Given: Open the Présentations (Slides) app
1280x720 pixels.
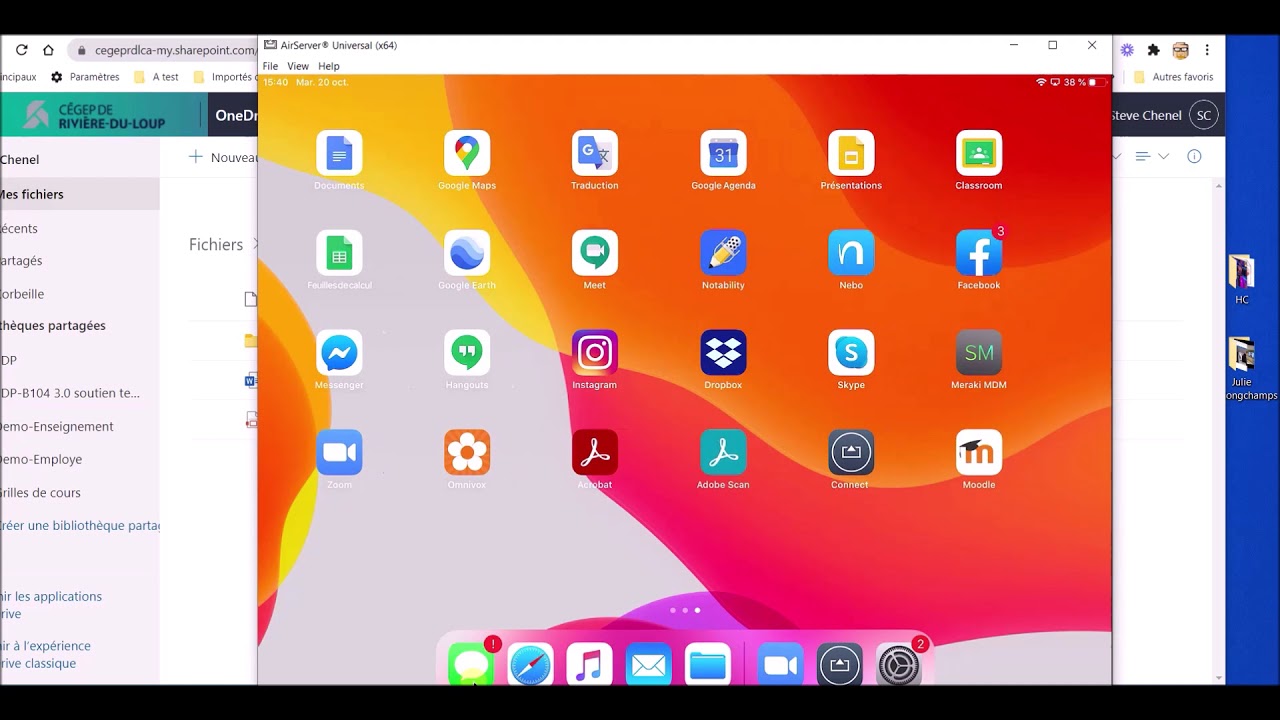Looking at the screenshot, I should pos(851,153).
